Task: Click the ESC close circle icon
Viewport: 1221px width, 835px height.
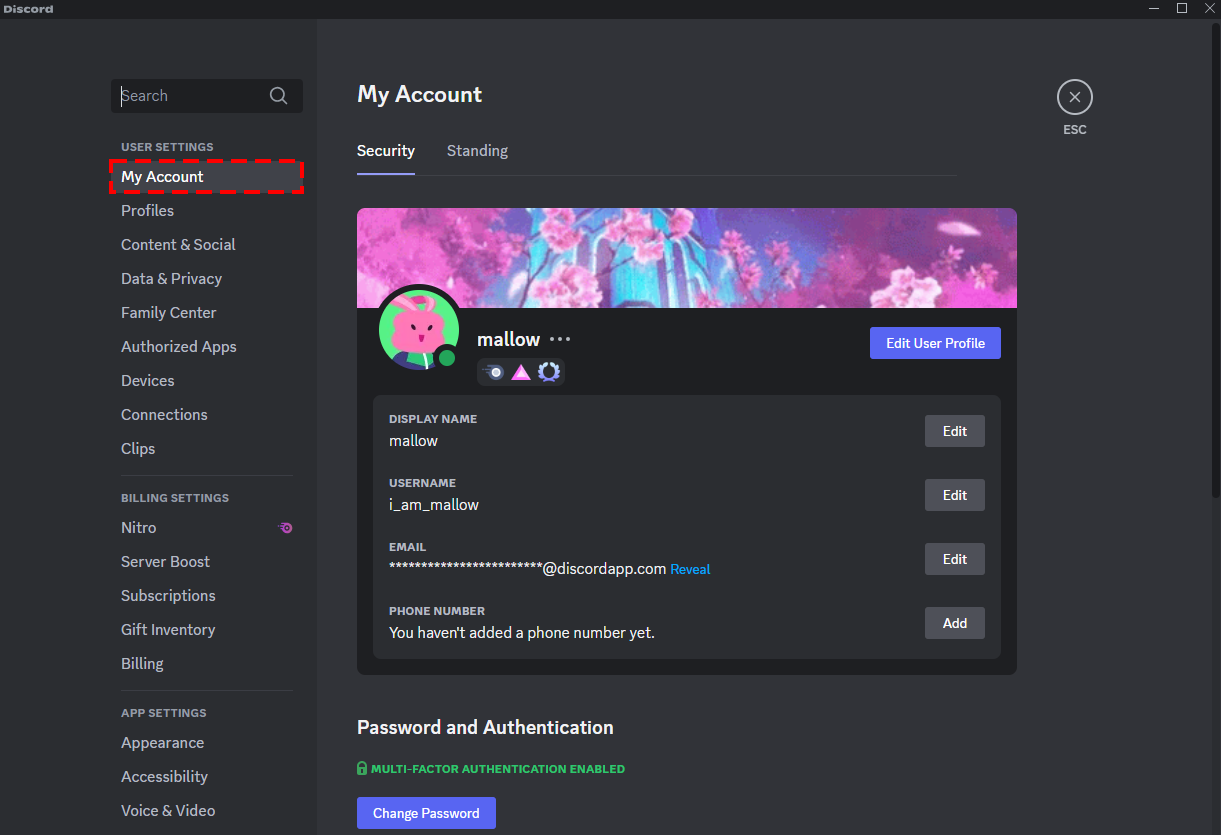Action: coord(1074,96)
